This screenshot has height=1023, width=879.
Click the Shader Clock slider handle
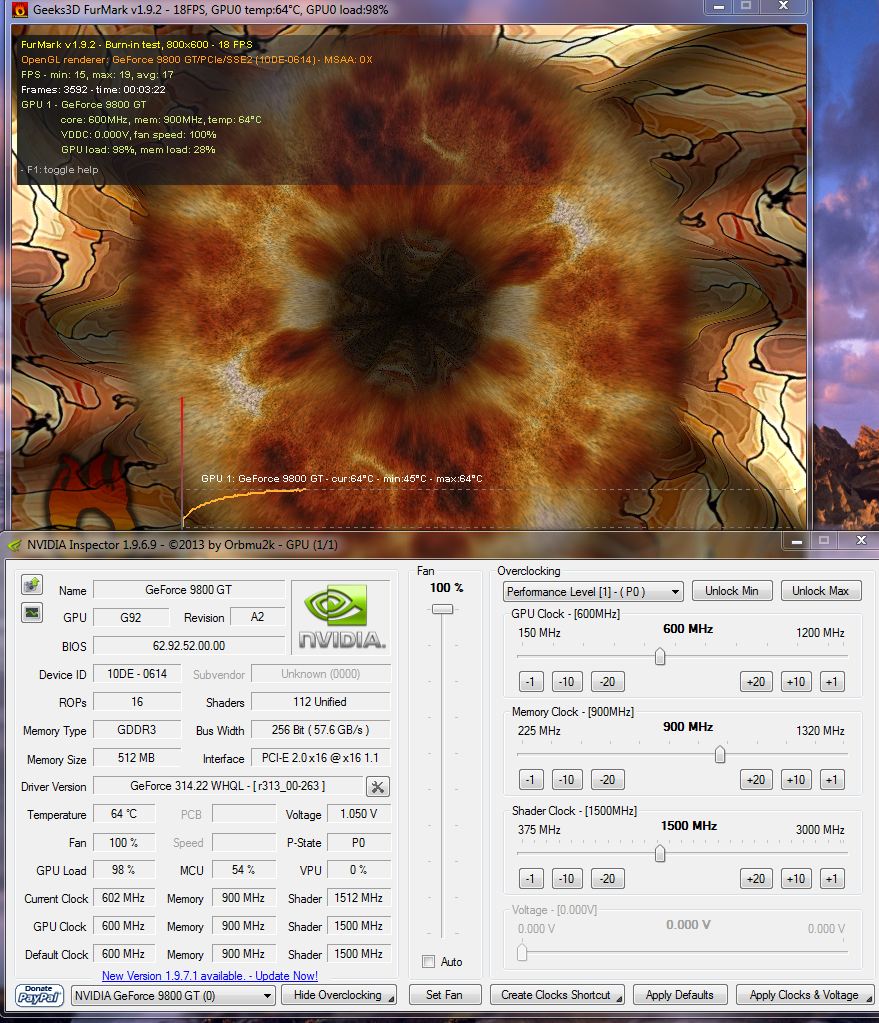[x=660, y=853]
